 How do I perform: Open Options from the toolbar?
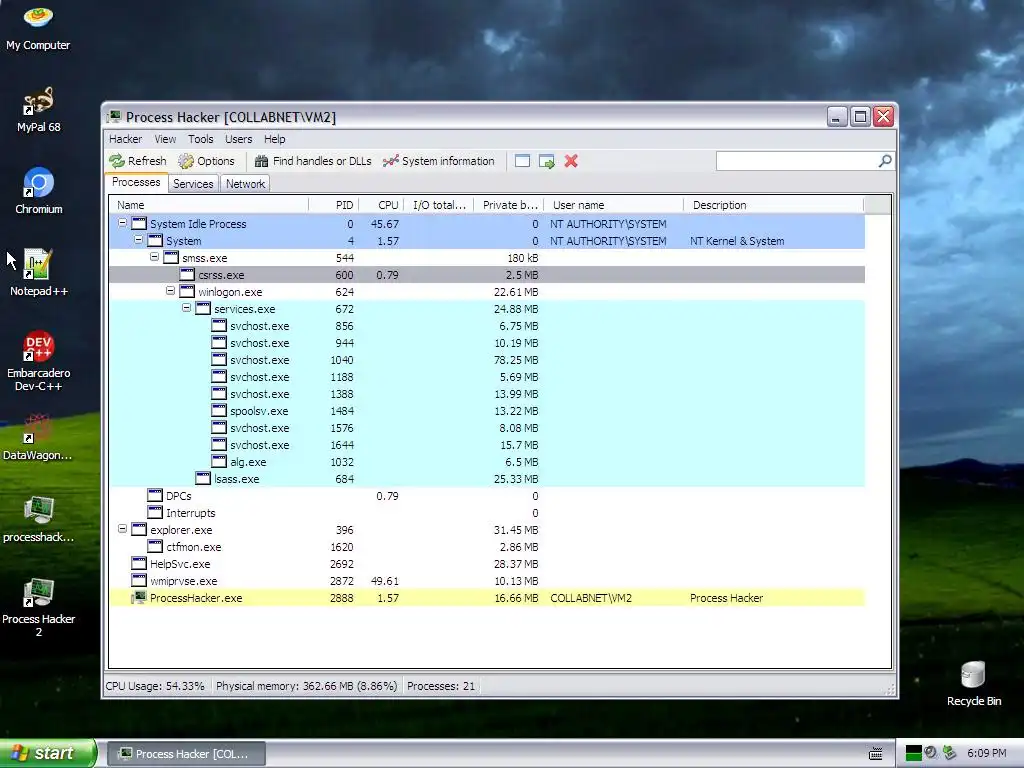pyautogui.click(x=206, y=161)
